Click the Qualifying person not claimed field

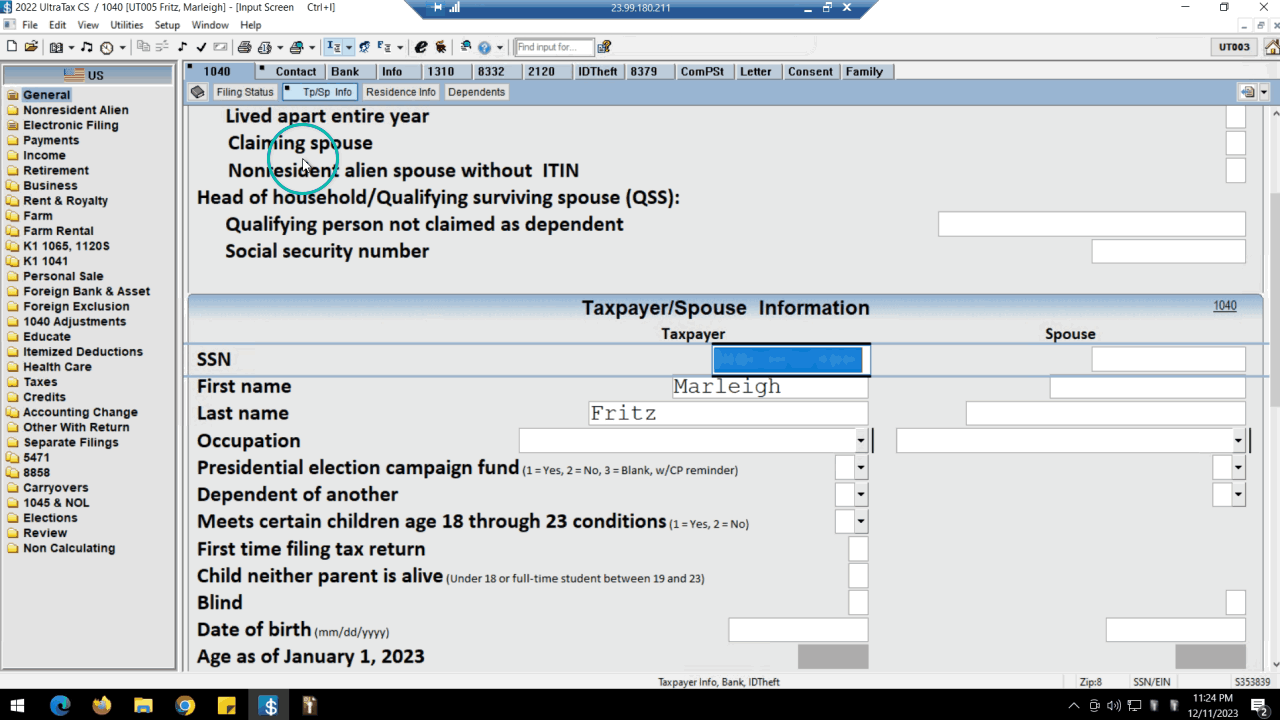1092,224
